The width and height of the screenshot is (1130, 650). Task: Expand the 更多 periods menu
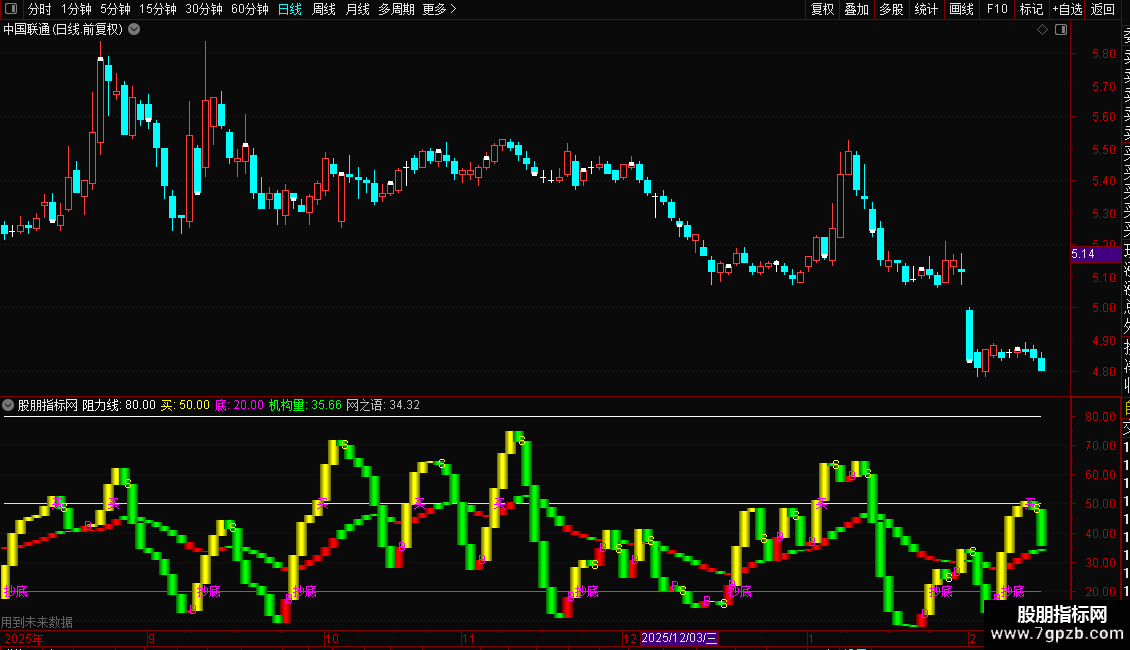(439, 9)
